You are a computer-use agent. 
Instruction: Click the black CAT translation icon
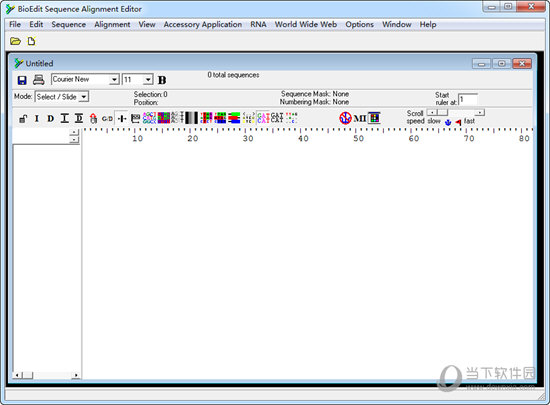point(277,118)
